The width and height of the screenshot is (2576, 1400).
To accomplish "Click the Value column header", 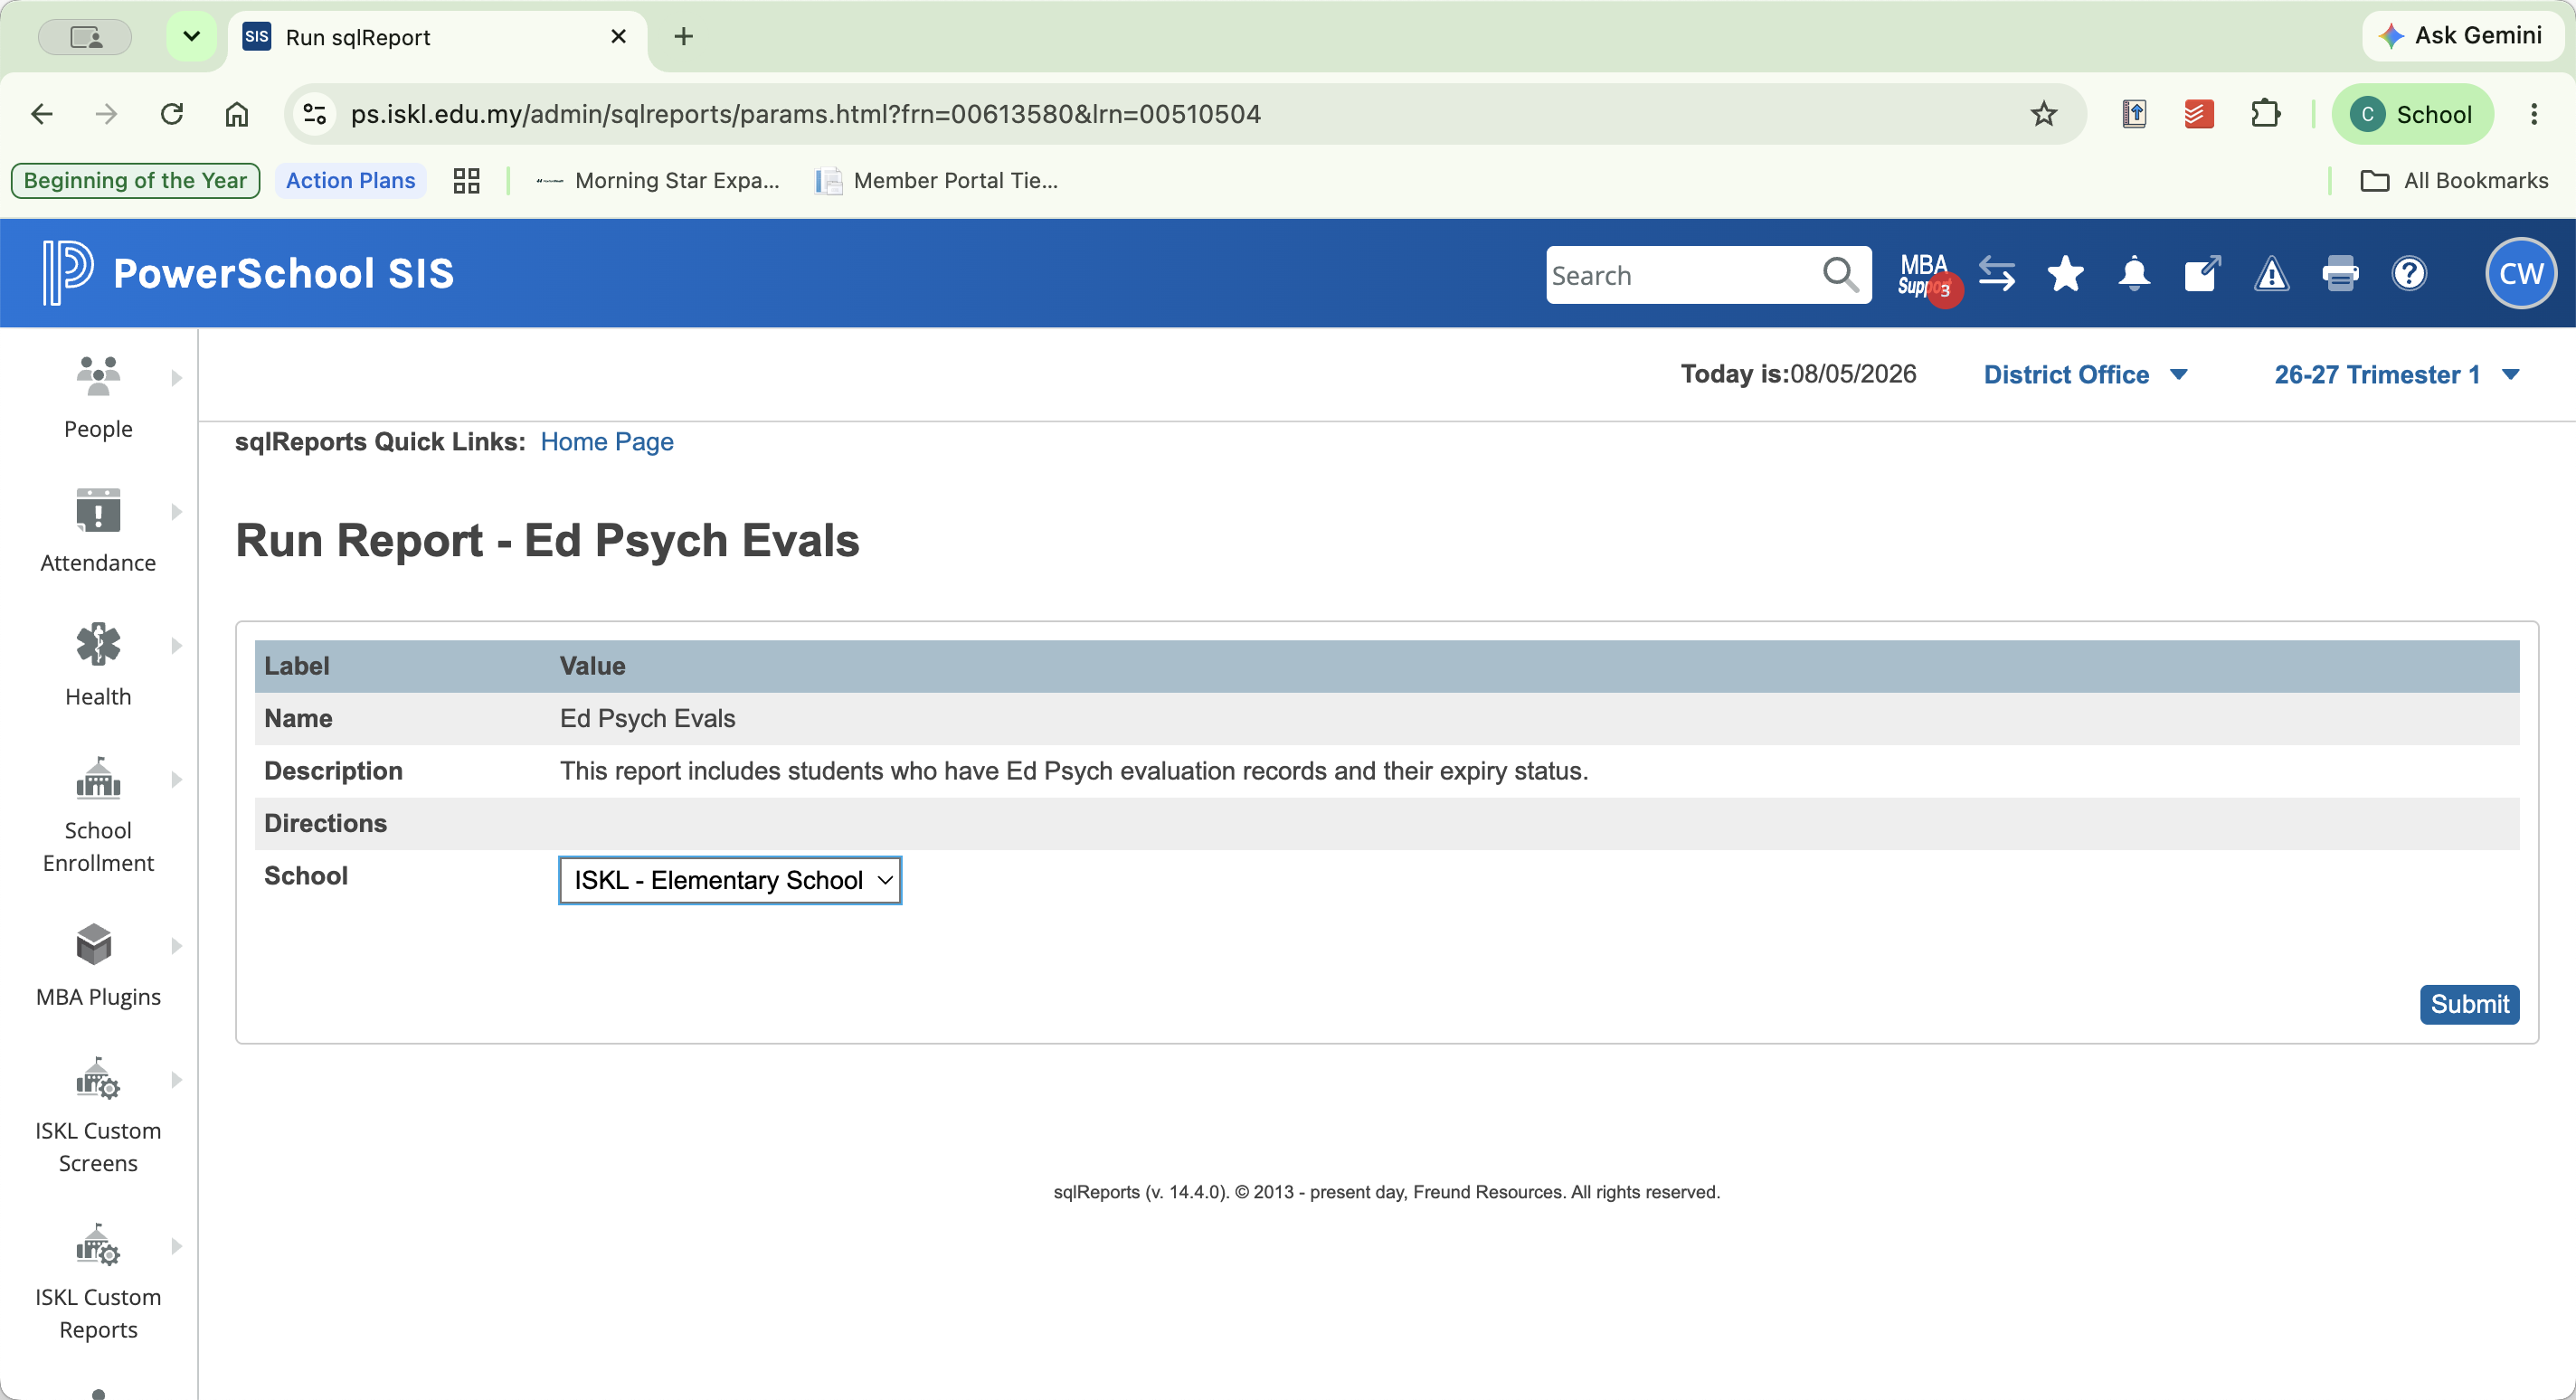I will [592, 666].
